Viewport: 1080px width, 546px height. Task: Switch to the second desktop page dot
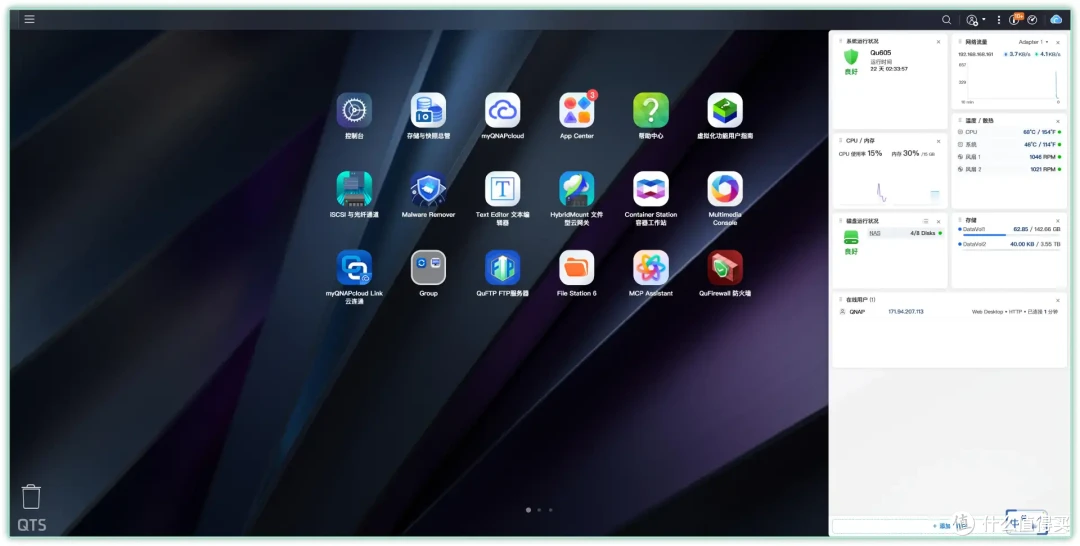tap(539, 510)
